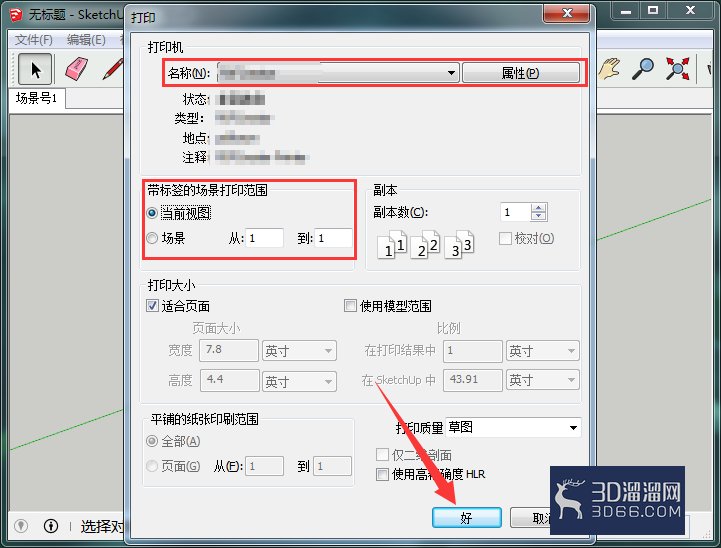This screenshot has height=548, width=721.
Task: Select the 全部(A) radio button
Action: (152, 441)
